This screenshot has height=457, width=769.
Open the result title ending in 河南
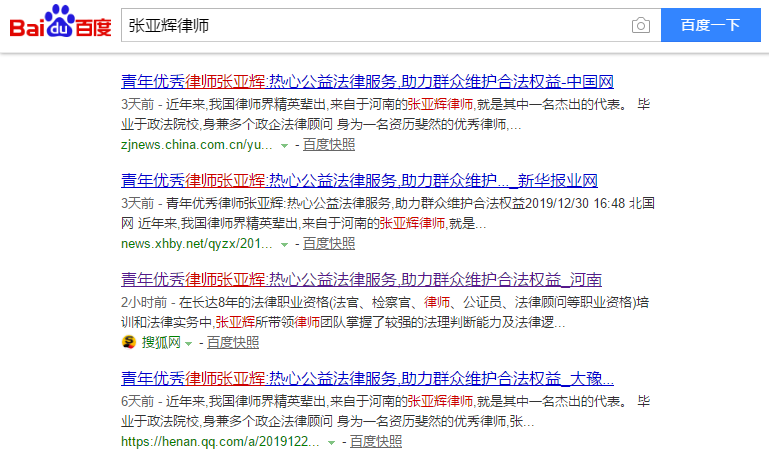coord(361,279)
